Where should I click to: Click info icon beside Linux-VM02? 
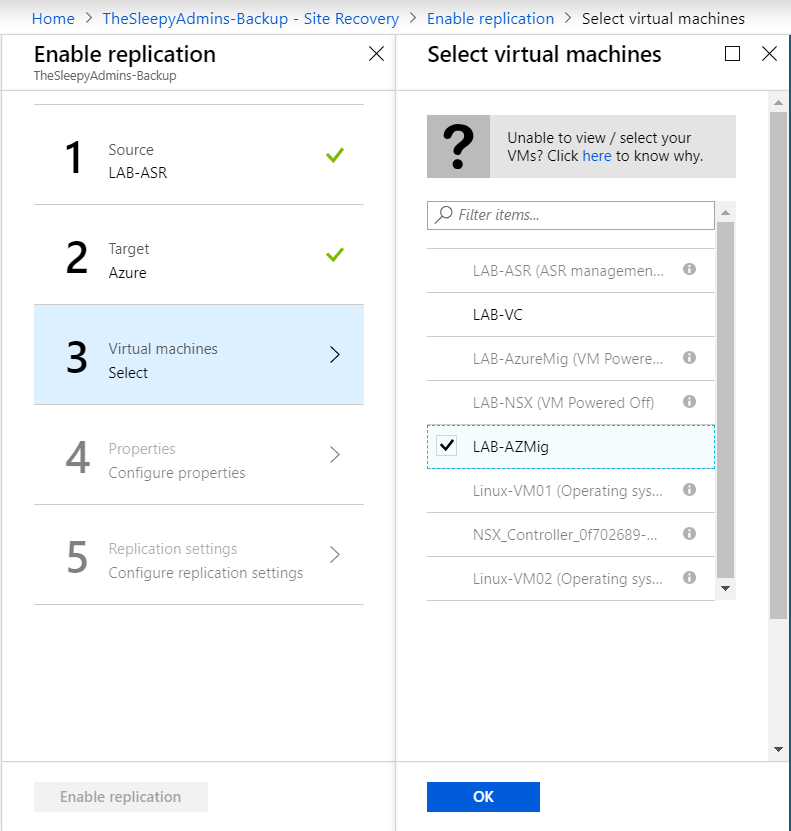tap(689, 578)
